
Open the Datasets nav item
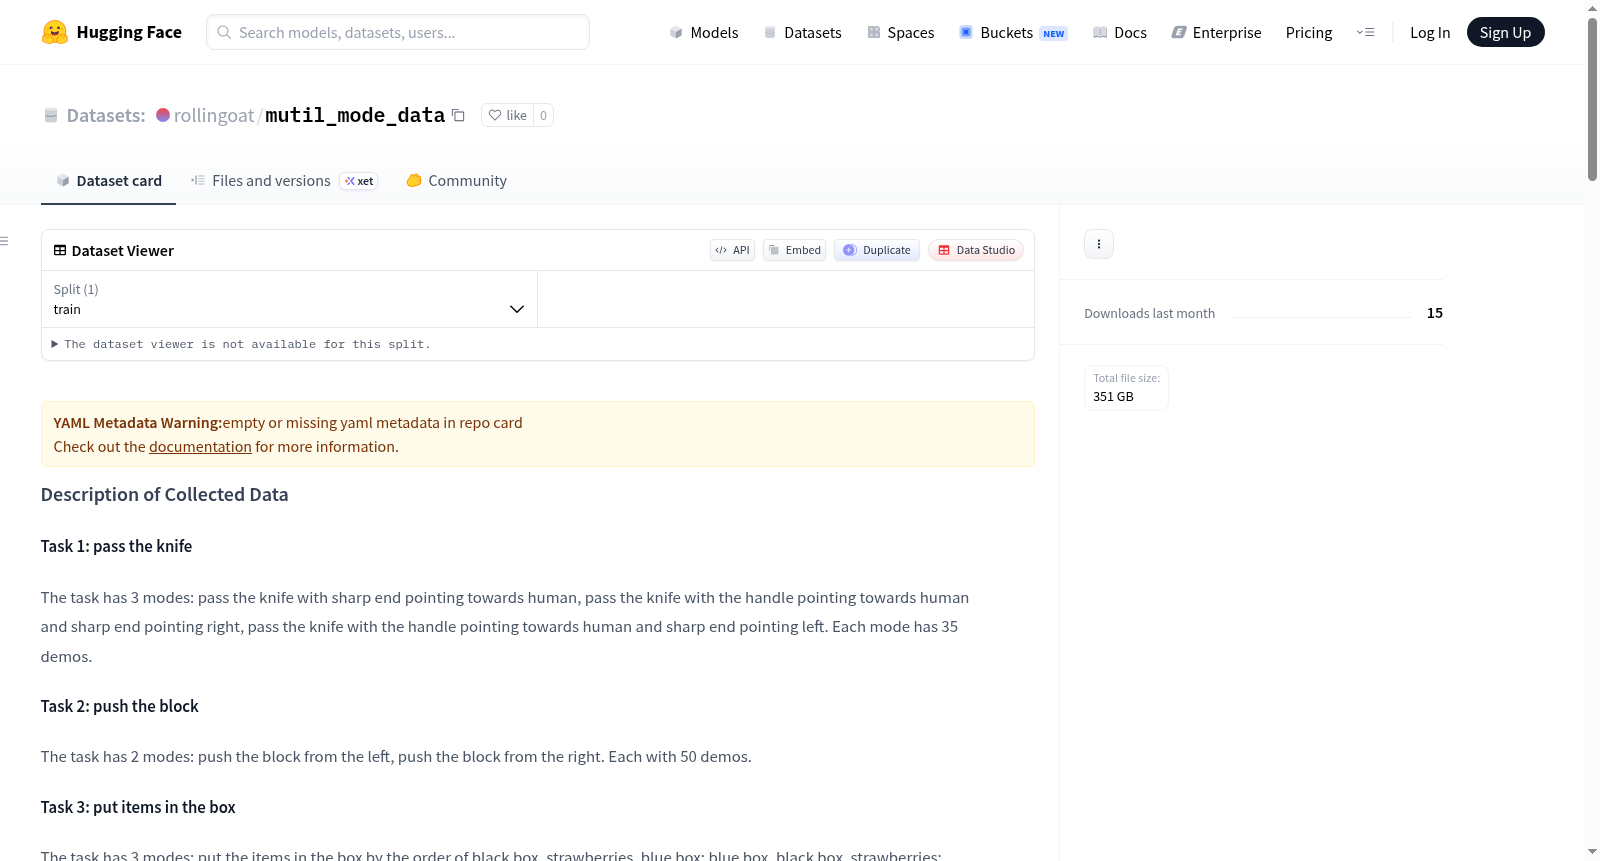[802, 32]
